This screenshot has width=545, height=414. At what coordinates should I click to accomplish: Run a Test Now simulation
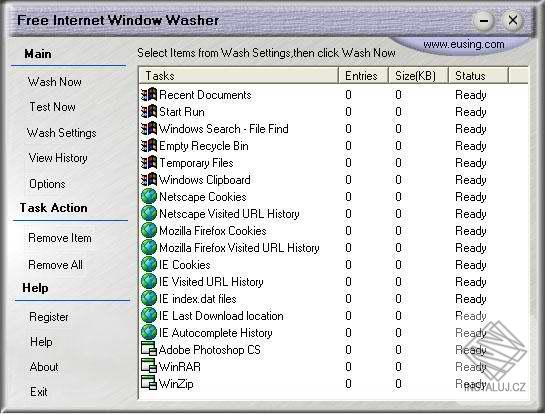[52, 107]
